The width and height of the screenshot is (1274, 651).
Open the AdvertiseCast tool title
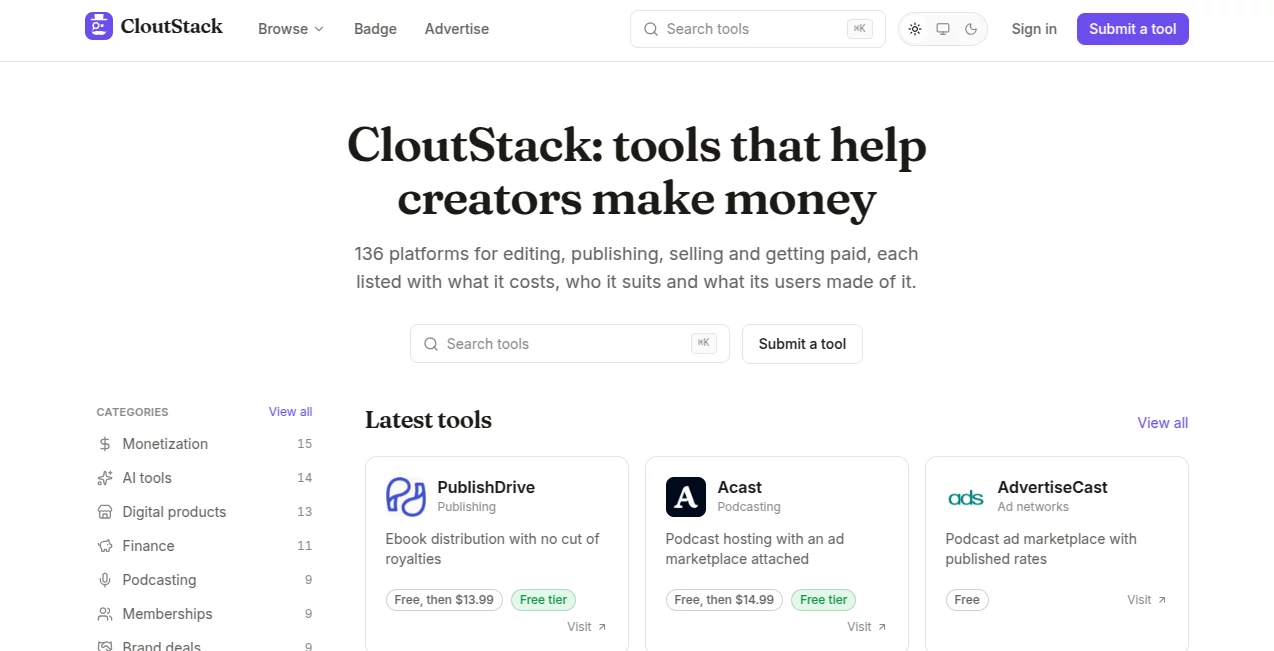pos(1053,487)
